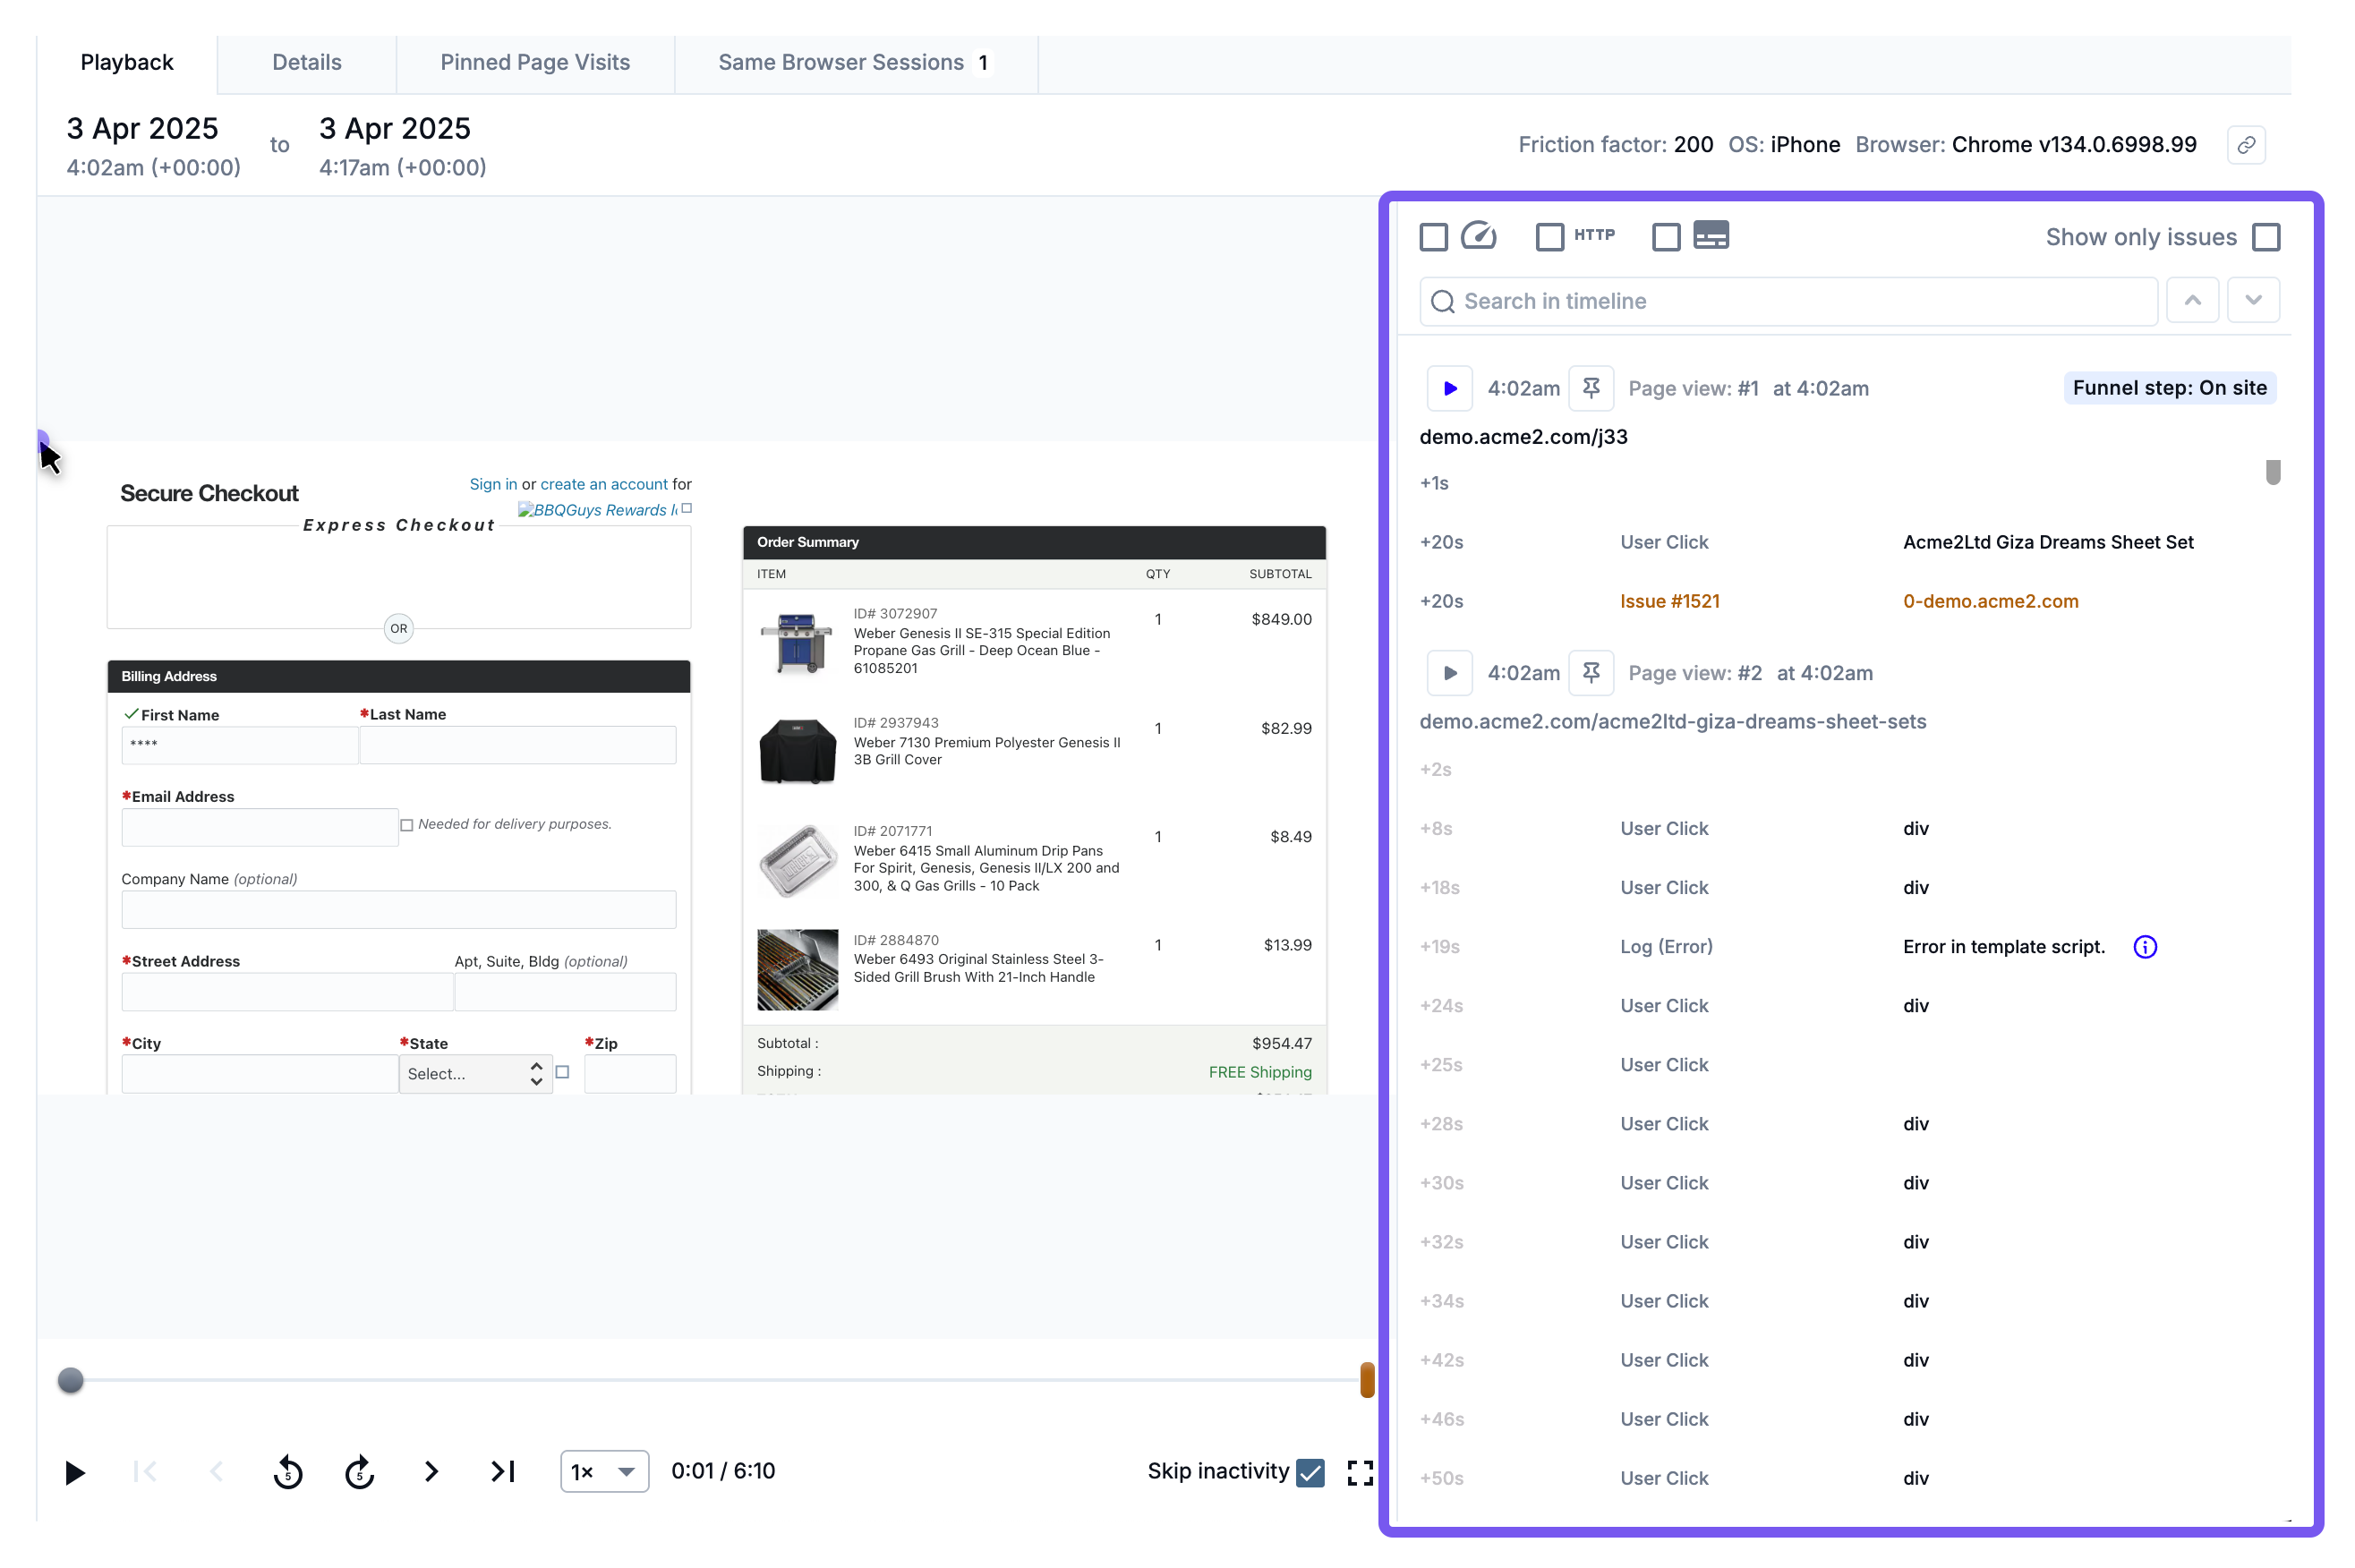Image resolution: width=2355 pixels, height=1568 pixels.
Task: Go to the previous timeline search result
Action: [2192, 301]
